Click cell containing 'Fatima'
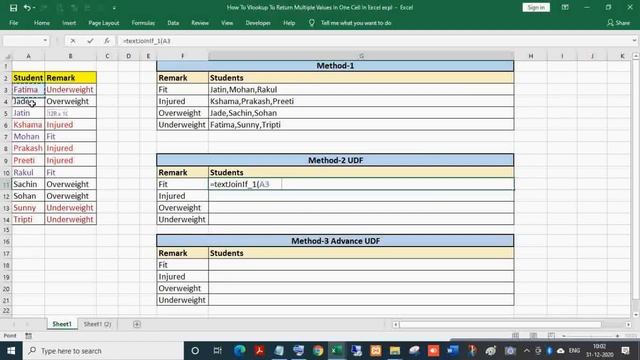 coord(28,89)
